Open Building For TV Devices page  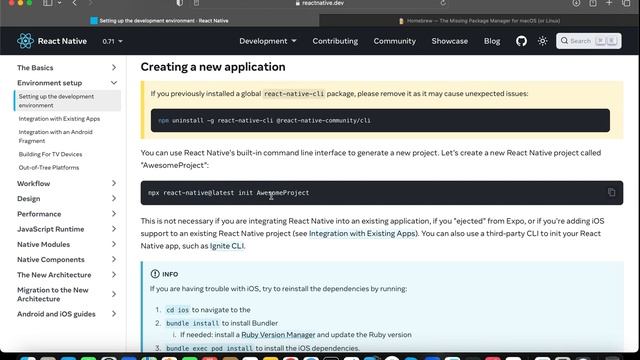click(x=50, y=154)
